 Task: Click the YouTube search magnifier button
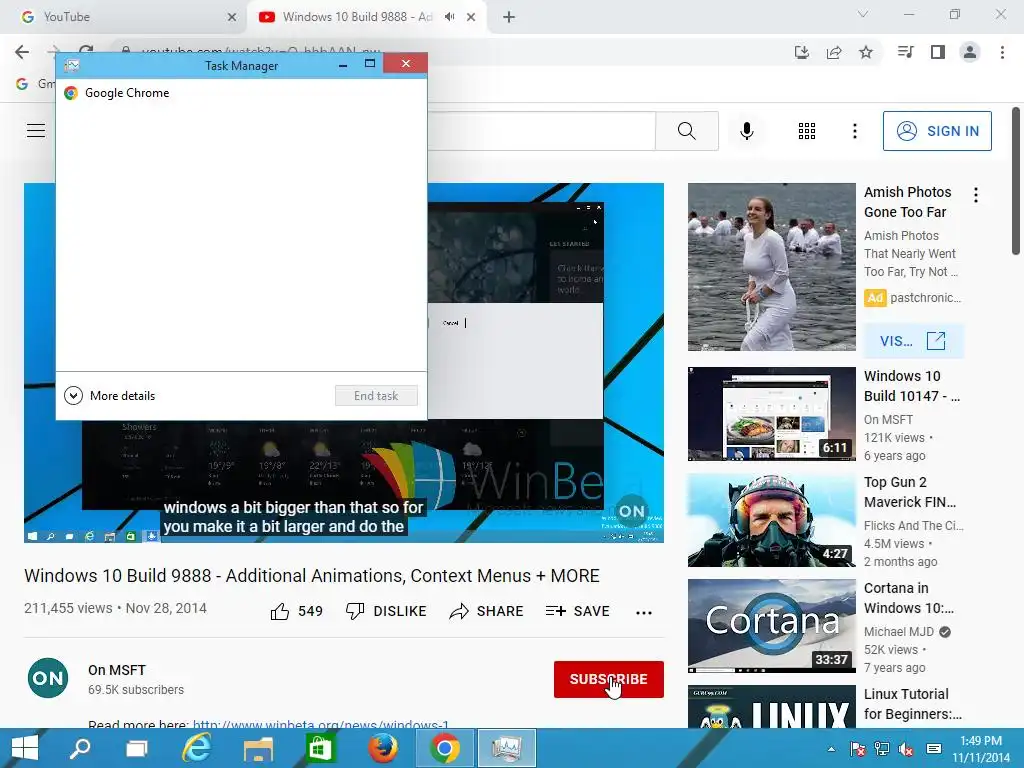point(687,131)
